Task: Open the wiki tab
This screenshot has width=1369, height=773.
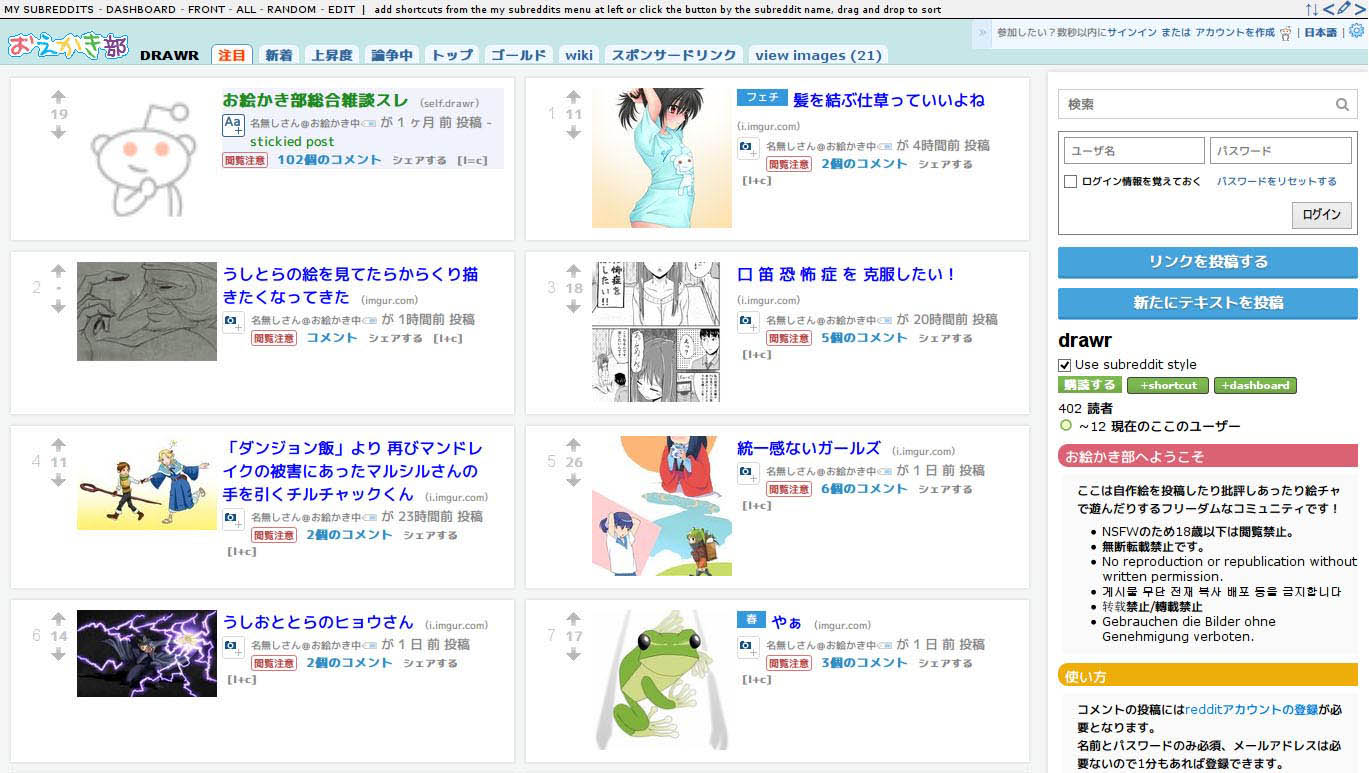Action: 579,55
